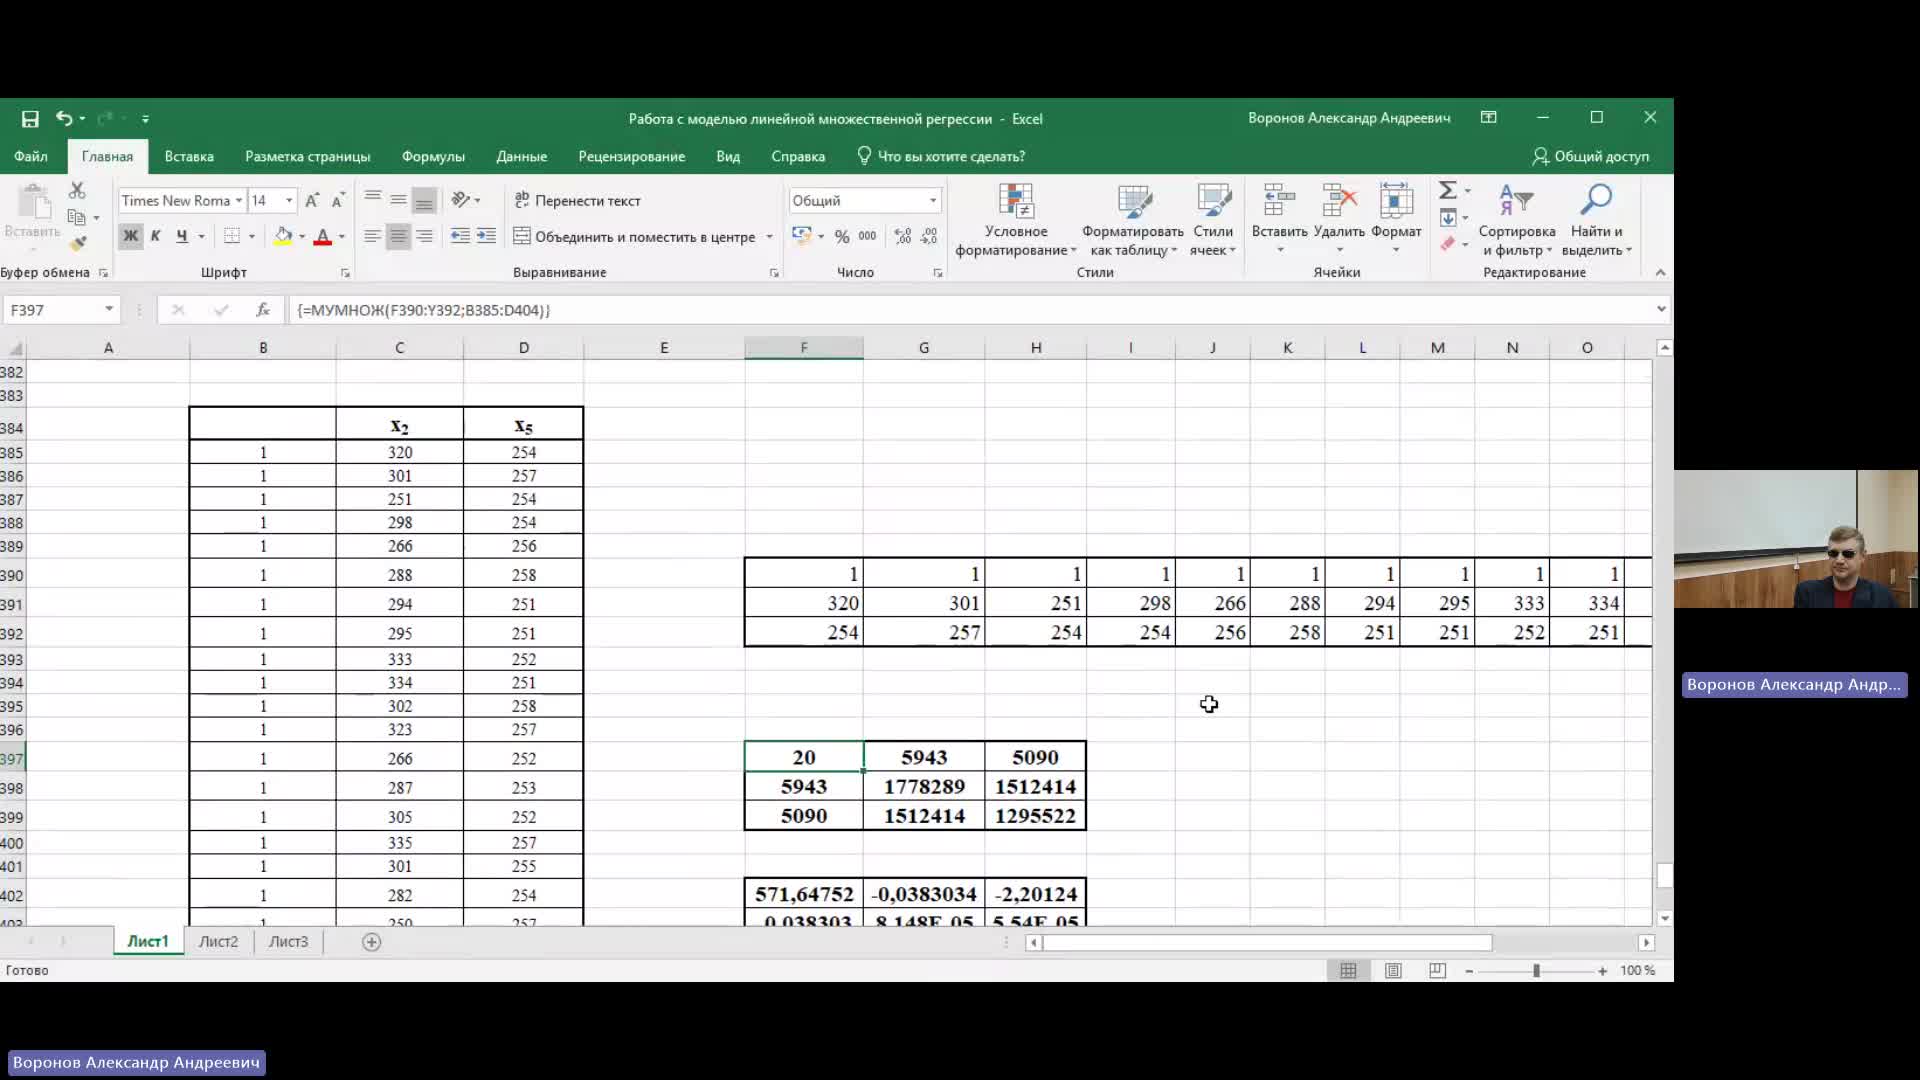Image resolution: width=1920 pixels, height=1080 pixels.
Task: Click the AutoSum sigma icon
Action: pos(1447,190)
